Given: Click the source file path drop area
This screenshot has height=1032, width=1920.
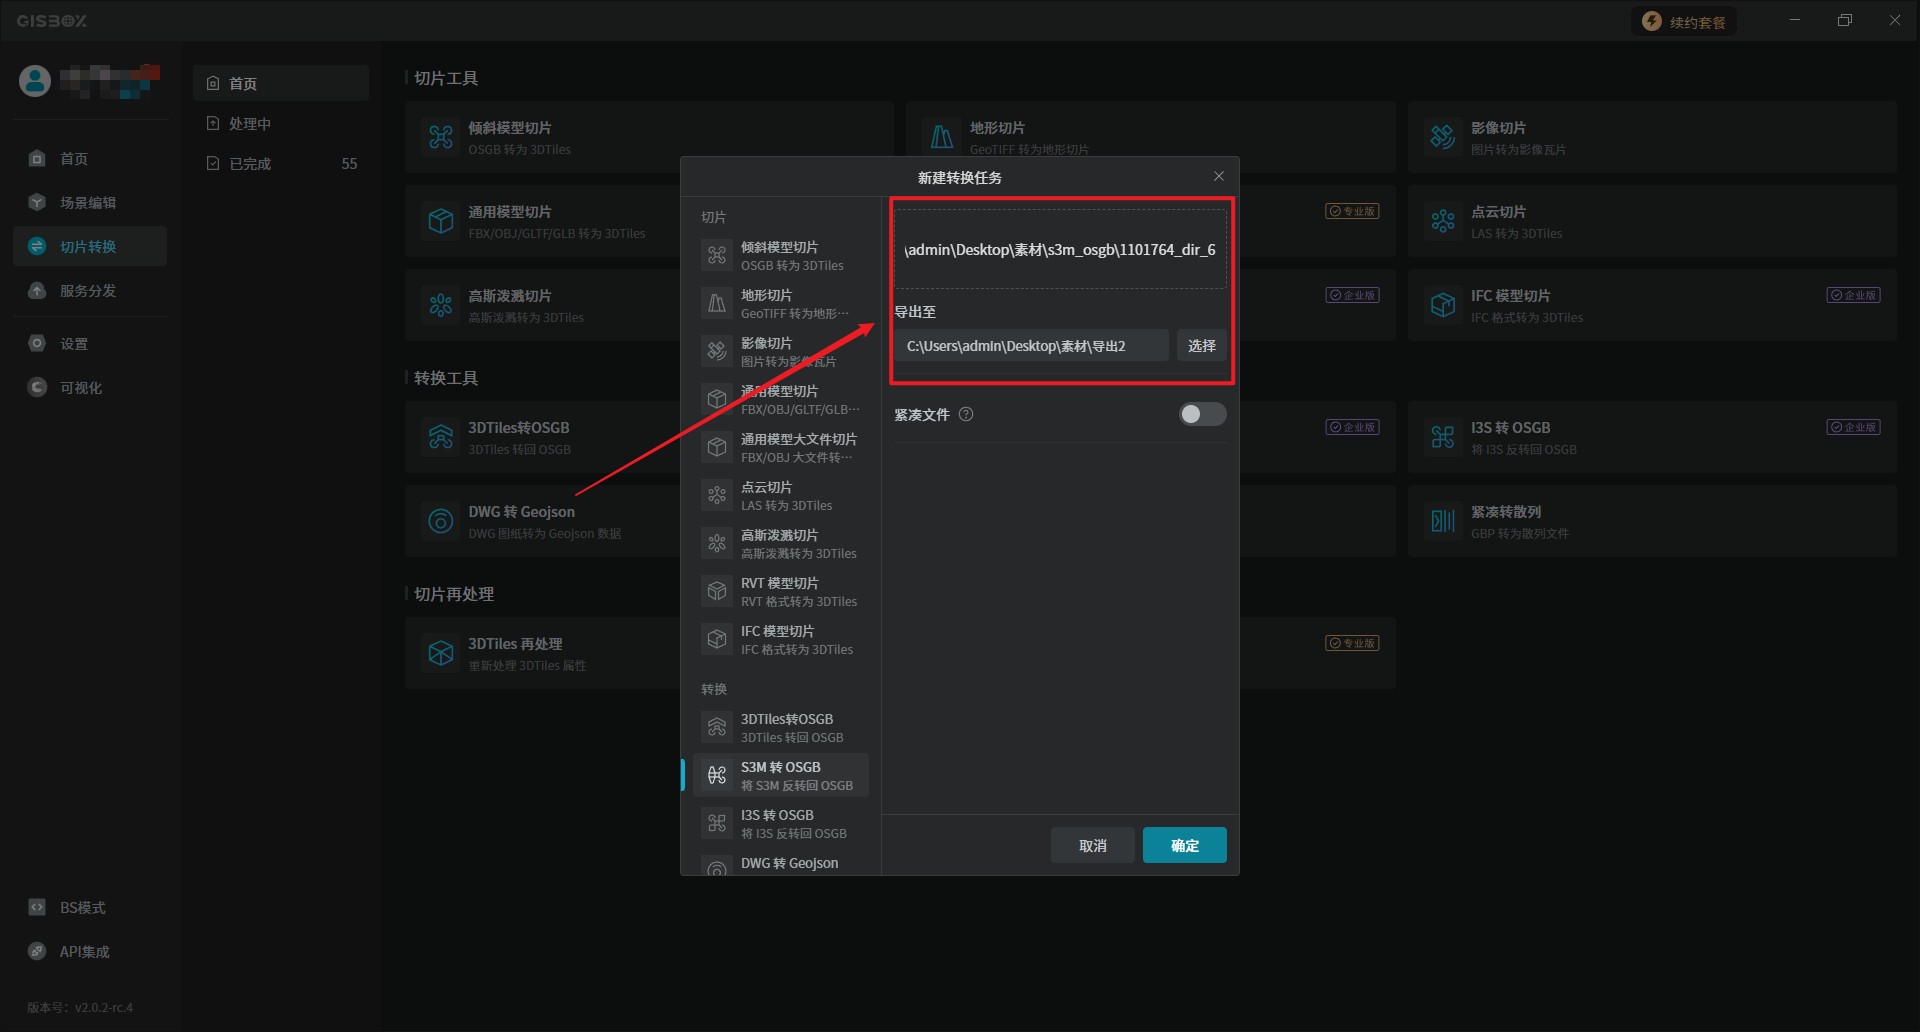Looking at the screenshot, I should [1060, 249].
